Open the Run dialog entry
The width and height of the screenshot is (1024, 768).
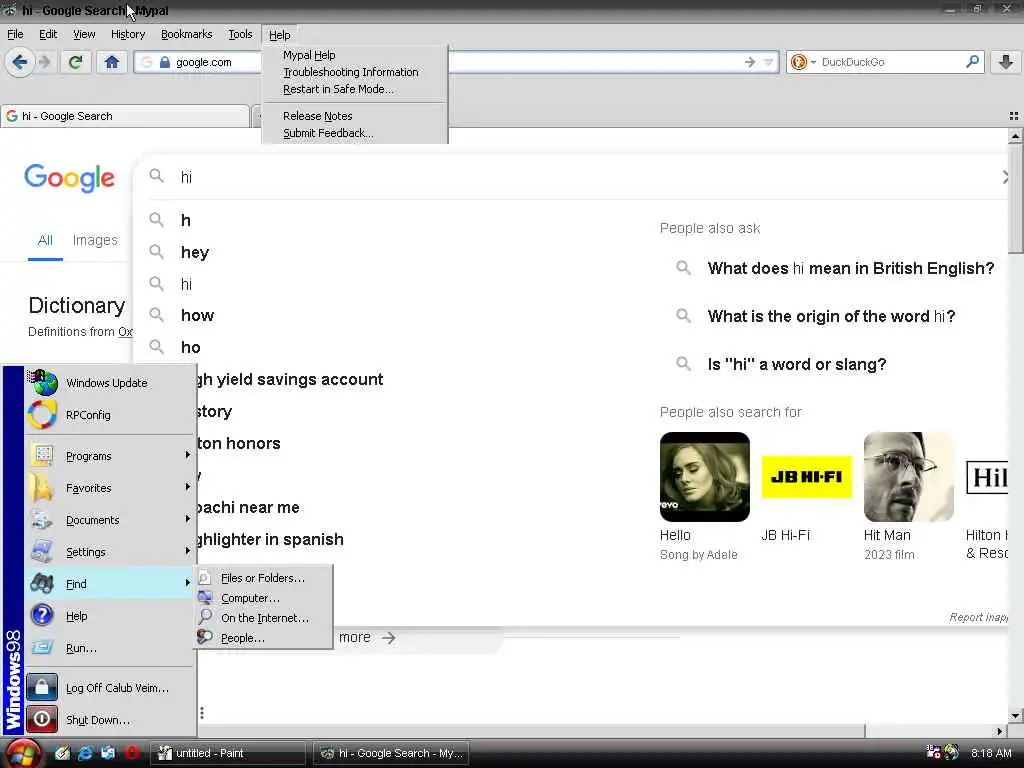coord(110,648)
